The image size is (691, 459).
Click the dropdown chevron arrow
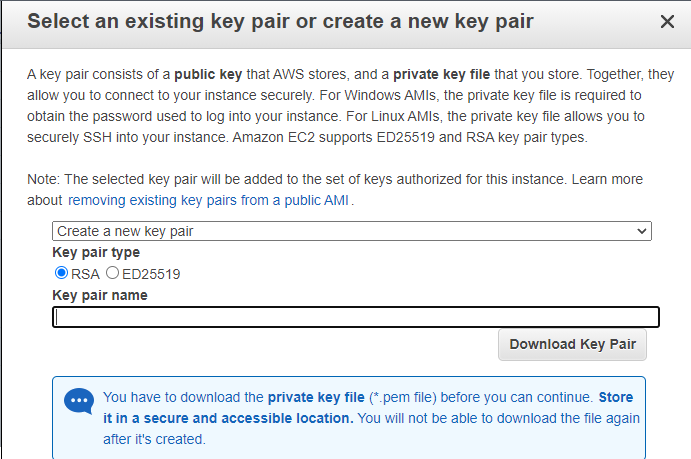tap(643, 231)
